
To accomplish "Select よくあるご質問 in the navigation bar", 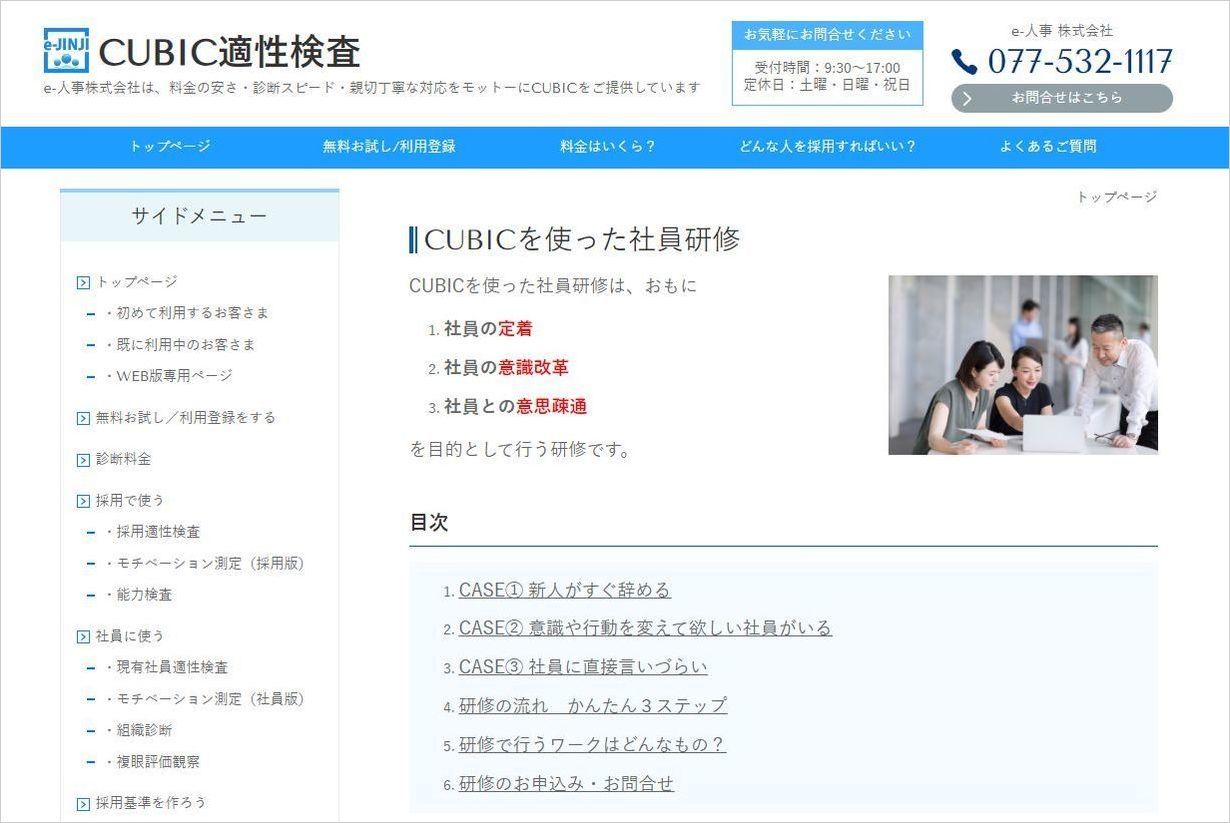I will [1047, 146].
